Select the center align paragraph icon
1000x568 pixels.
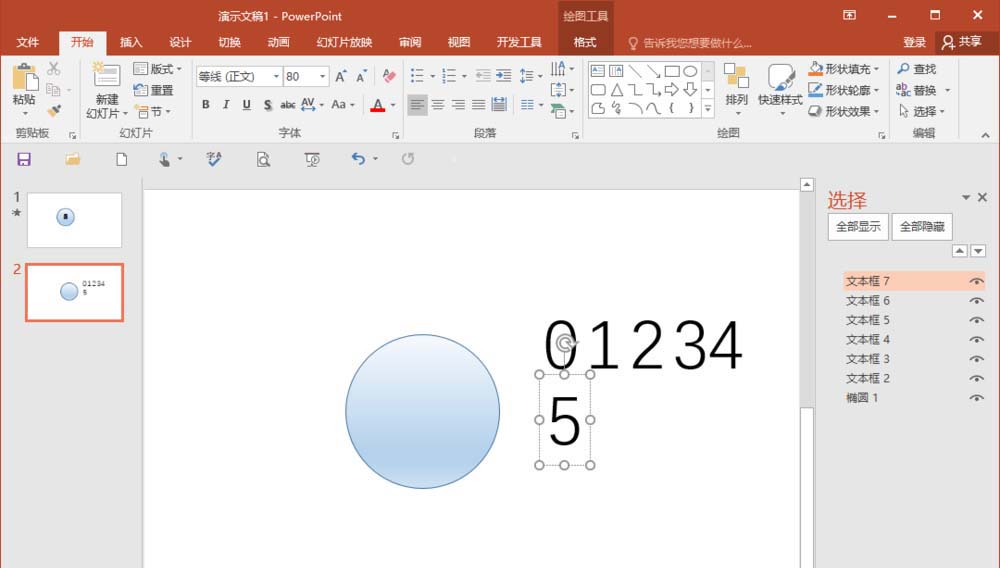click(438, 105)
